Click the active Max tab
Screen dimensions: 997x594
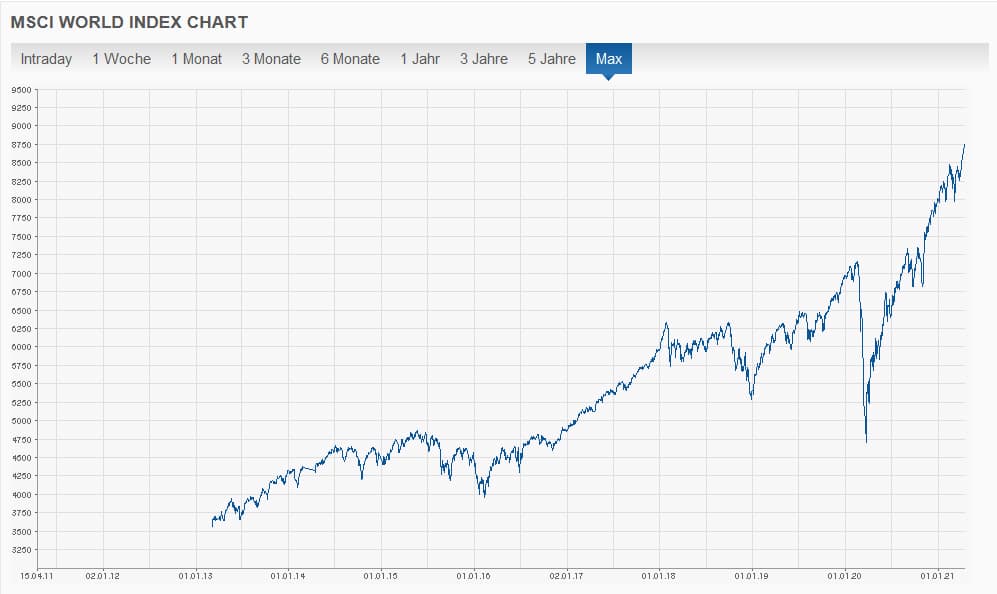coord(609,59)
